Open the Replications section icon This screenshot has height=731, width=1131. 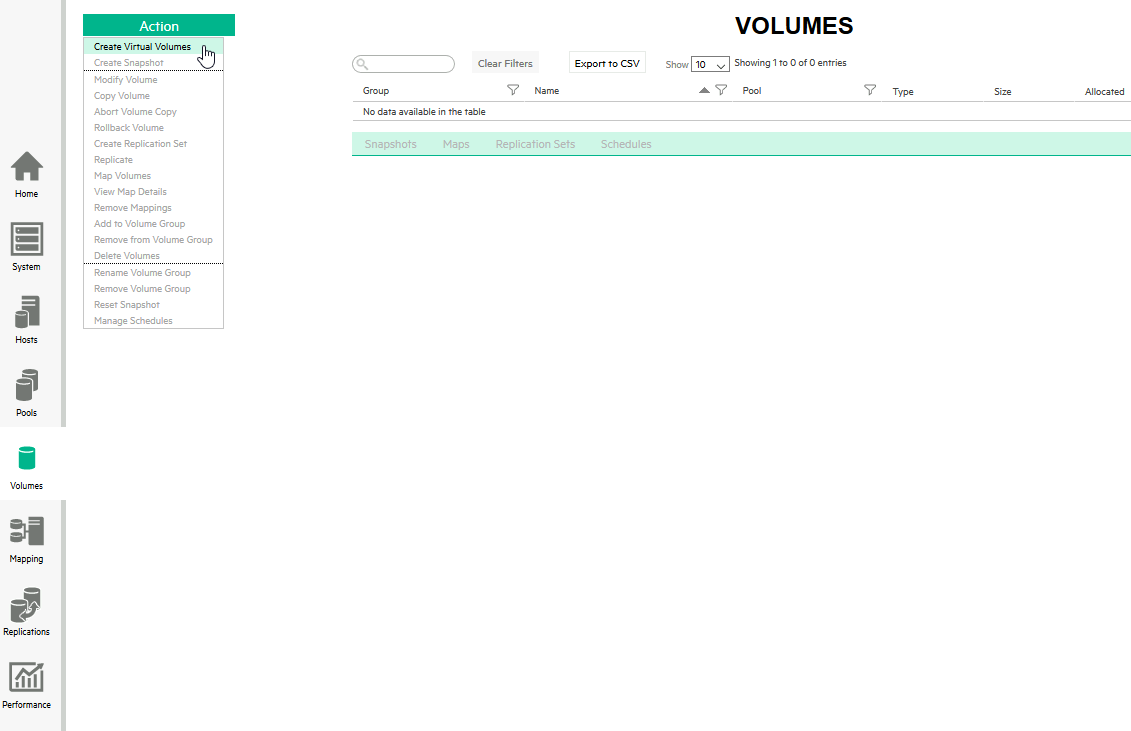27,605
